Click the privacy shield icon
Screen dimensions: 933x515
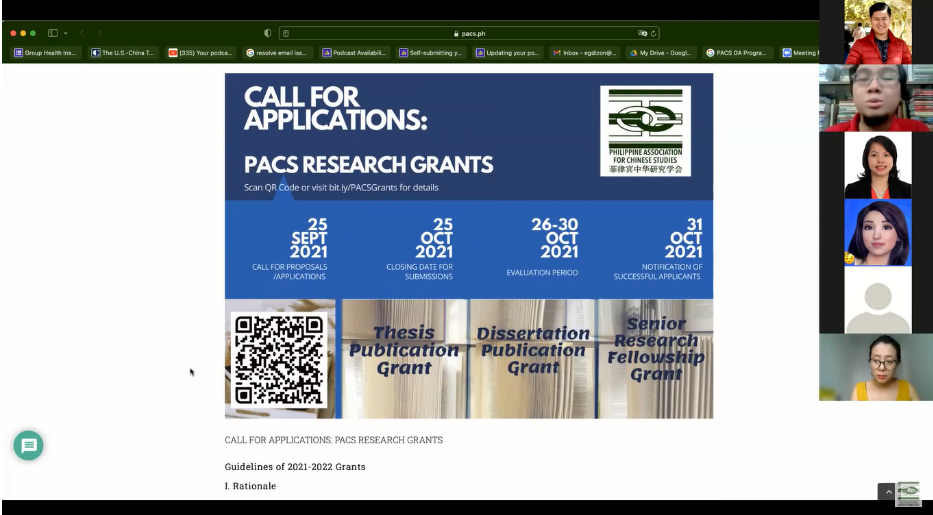click(x=268, y=33)
